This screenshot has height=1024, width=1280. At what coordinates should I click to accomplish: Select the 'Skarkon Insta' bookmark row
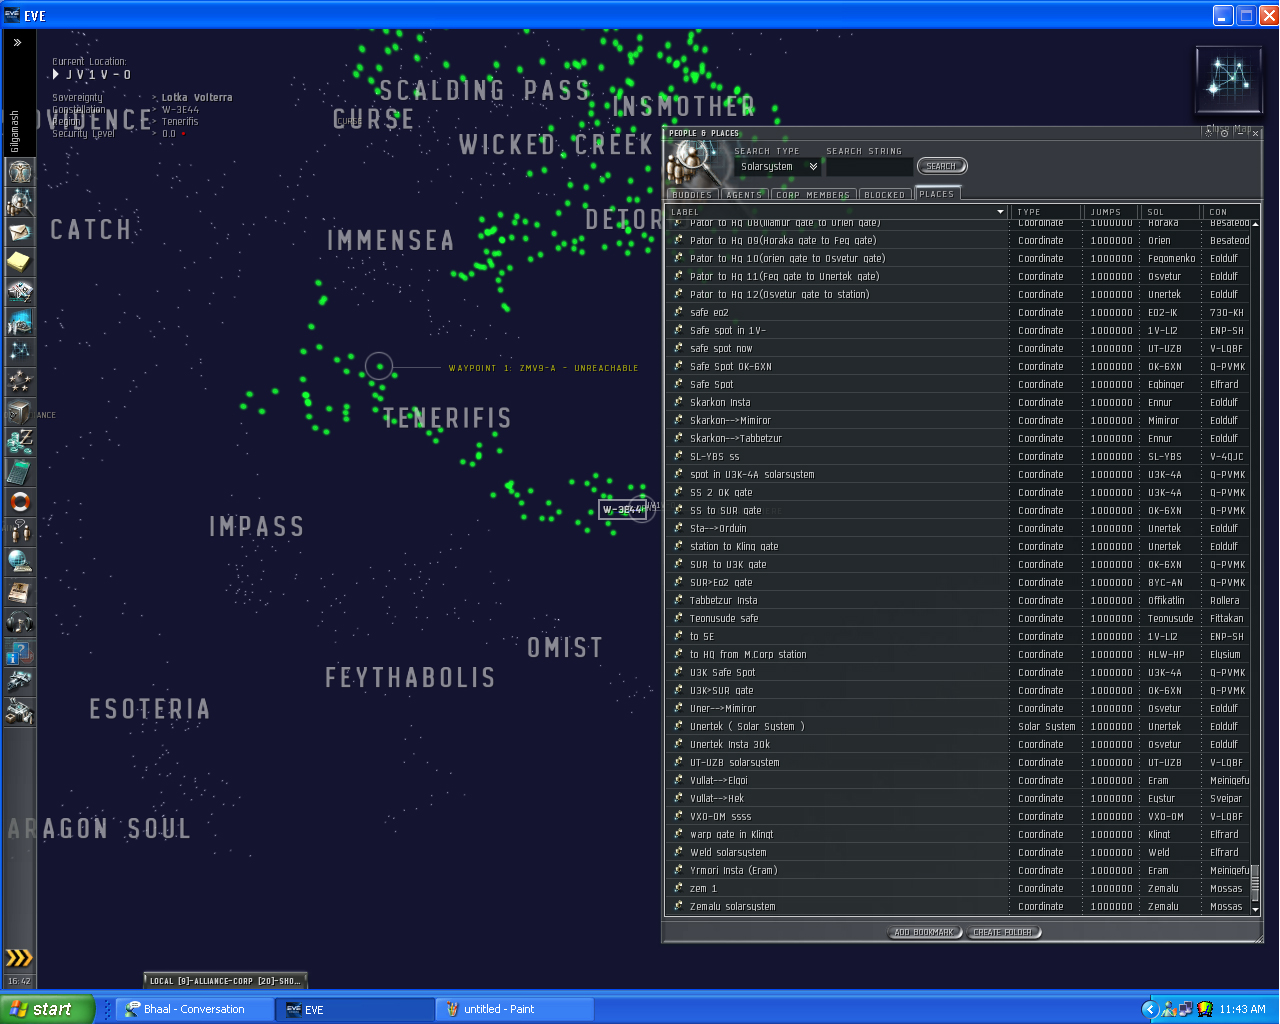pos(958,402)
